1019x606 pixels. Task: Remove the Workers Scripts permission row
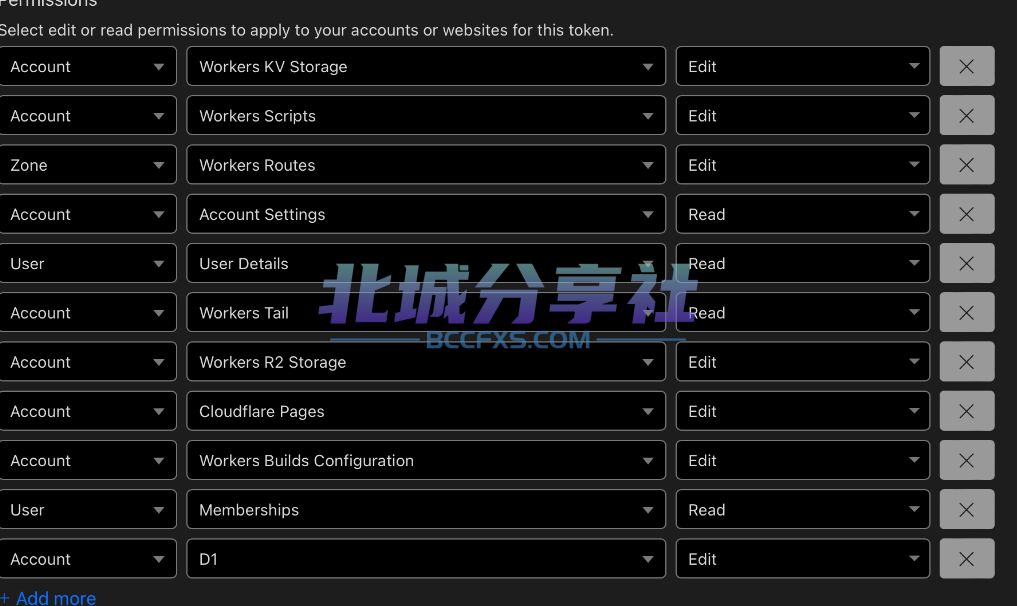click(966, 116)
